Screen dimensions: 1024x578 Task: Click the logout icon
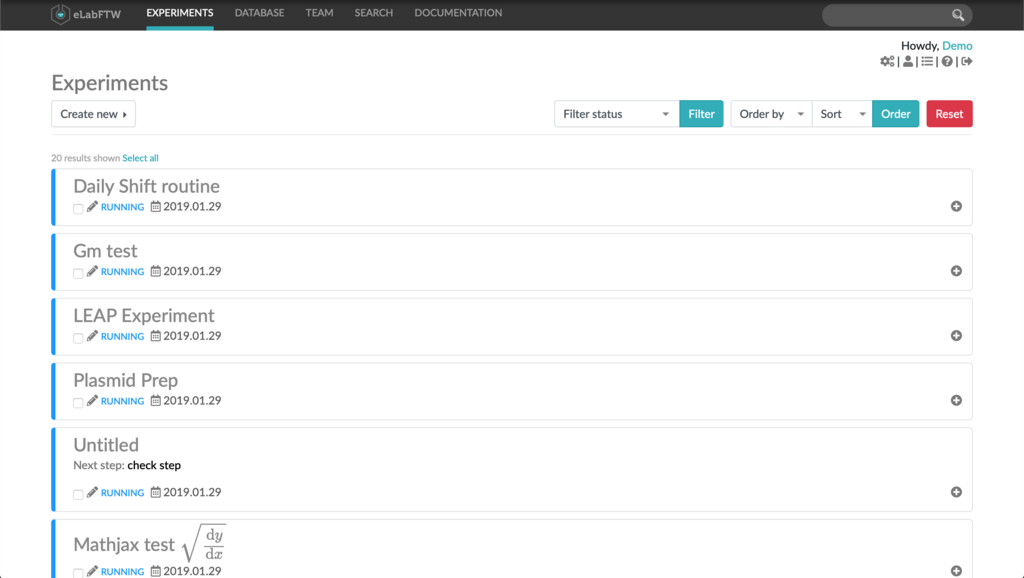point(967,61)
